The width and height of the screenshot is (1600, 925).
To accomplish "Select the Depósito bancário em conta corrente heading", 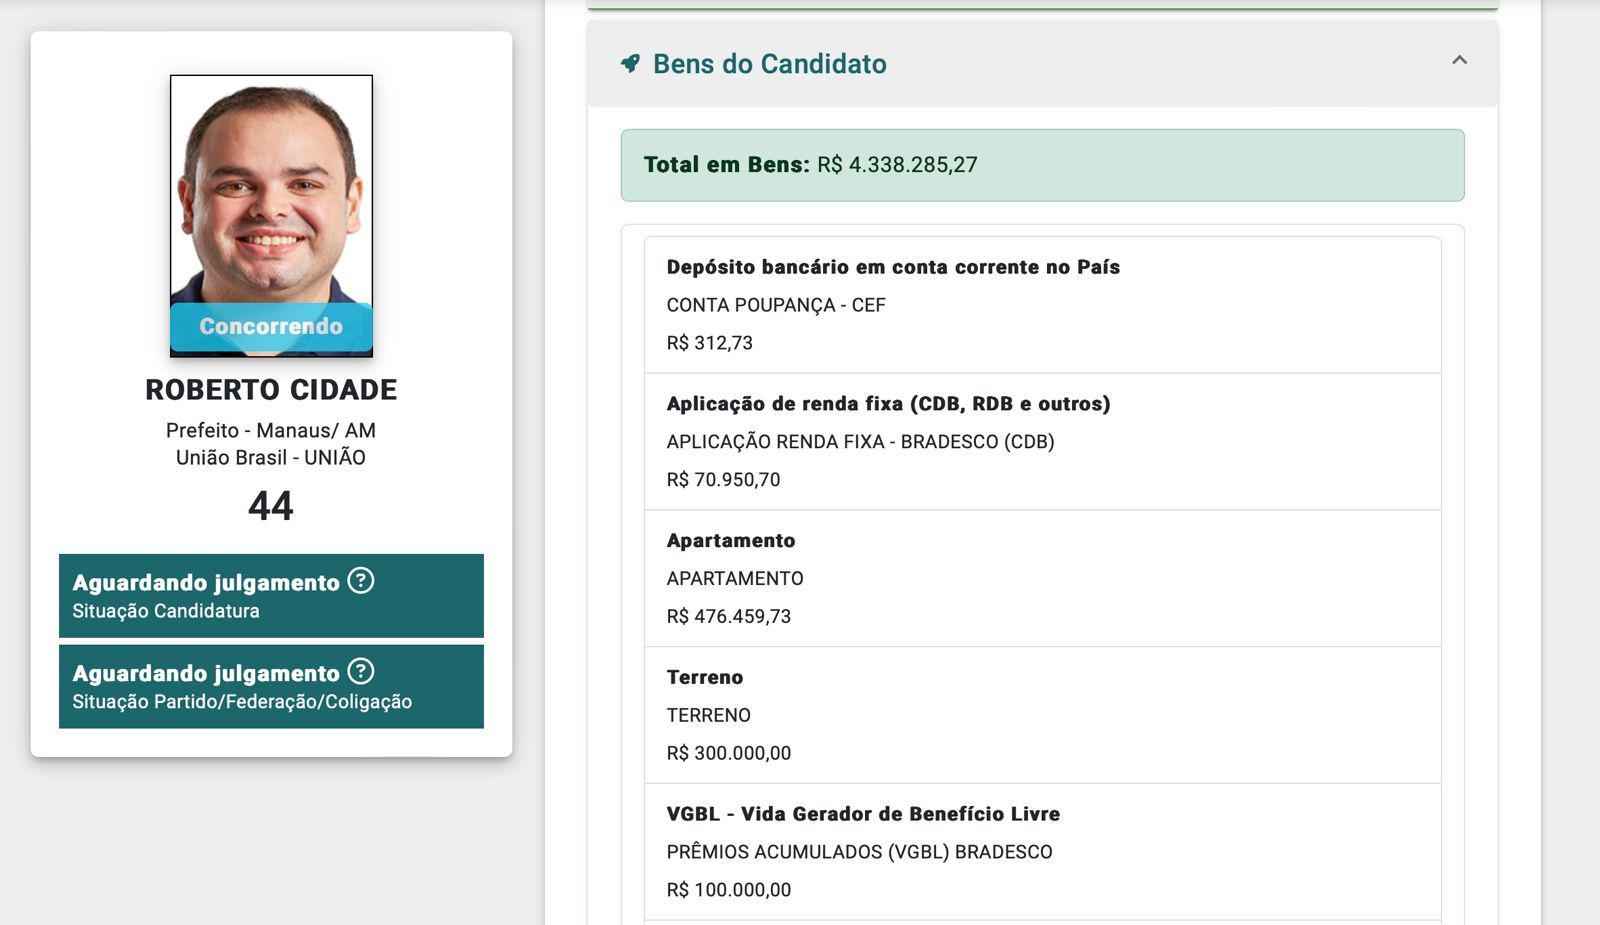I will click(x=893, y=267).
